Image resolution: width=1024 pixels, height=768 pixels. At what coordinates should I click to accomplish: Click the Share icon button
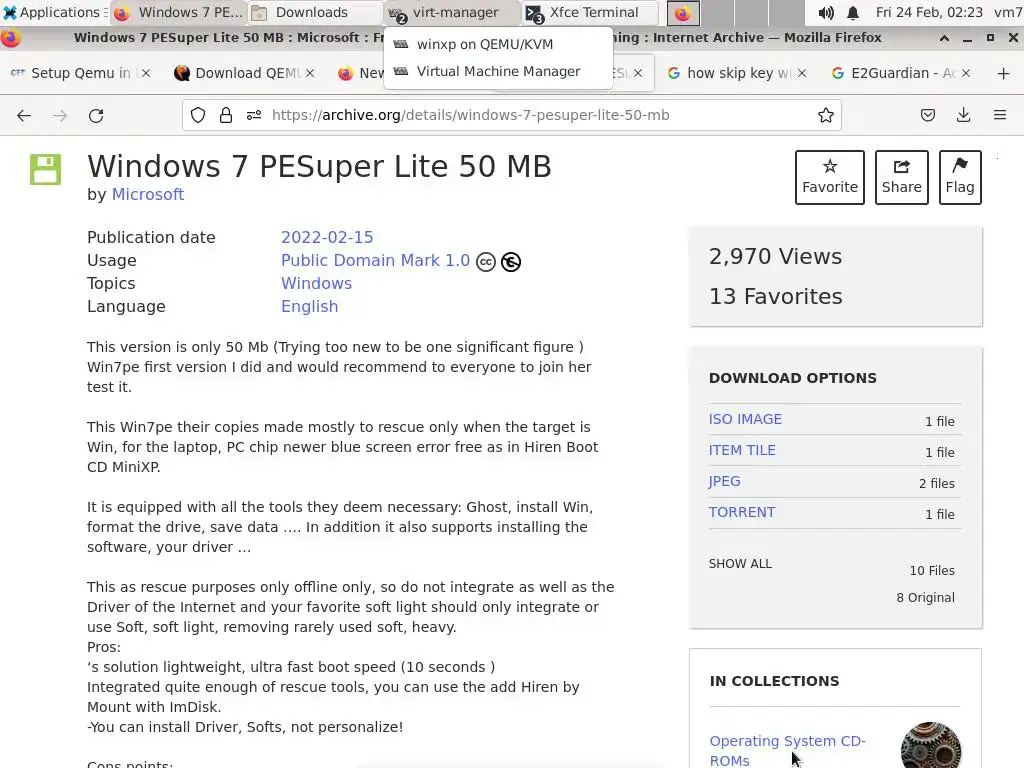pos(901,177)
